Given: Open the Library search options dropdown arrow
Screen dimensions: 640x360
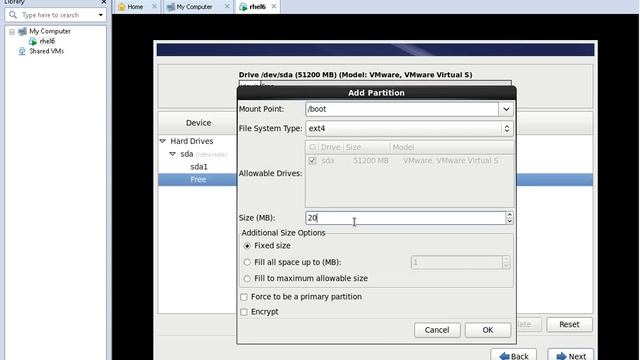Looking at the screenshot, I should (x=100, y=15).
